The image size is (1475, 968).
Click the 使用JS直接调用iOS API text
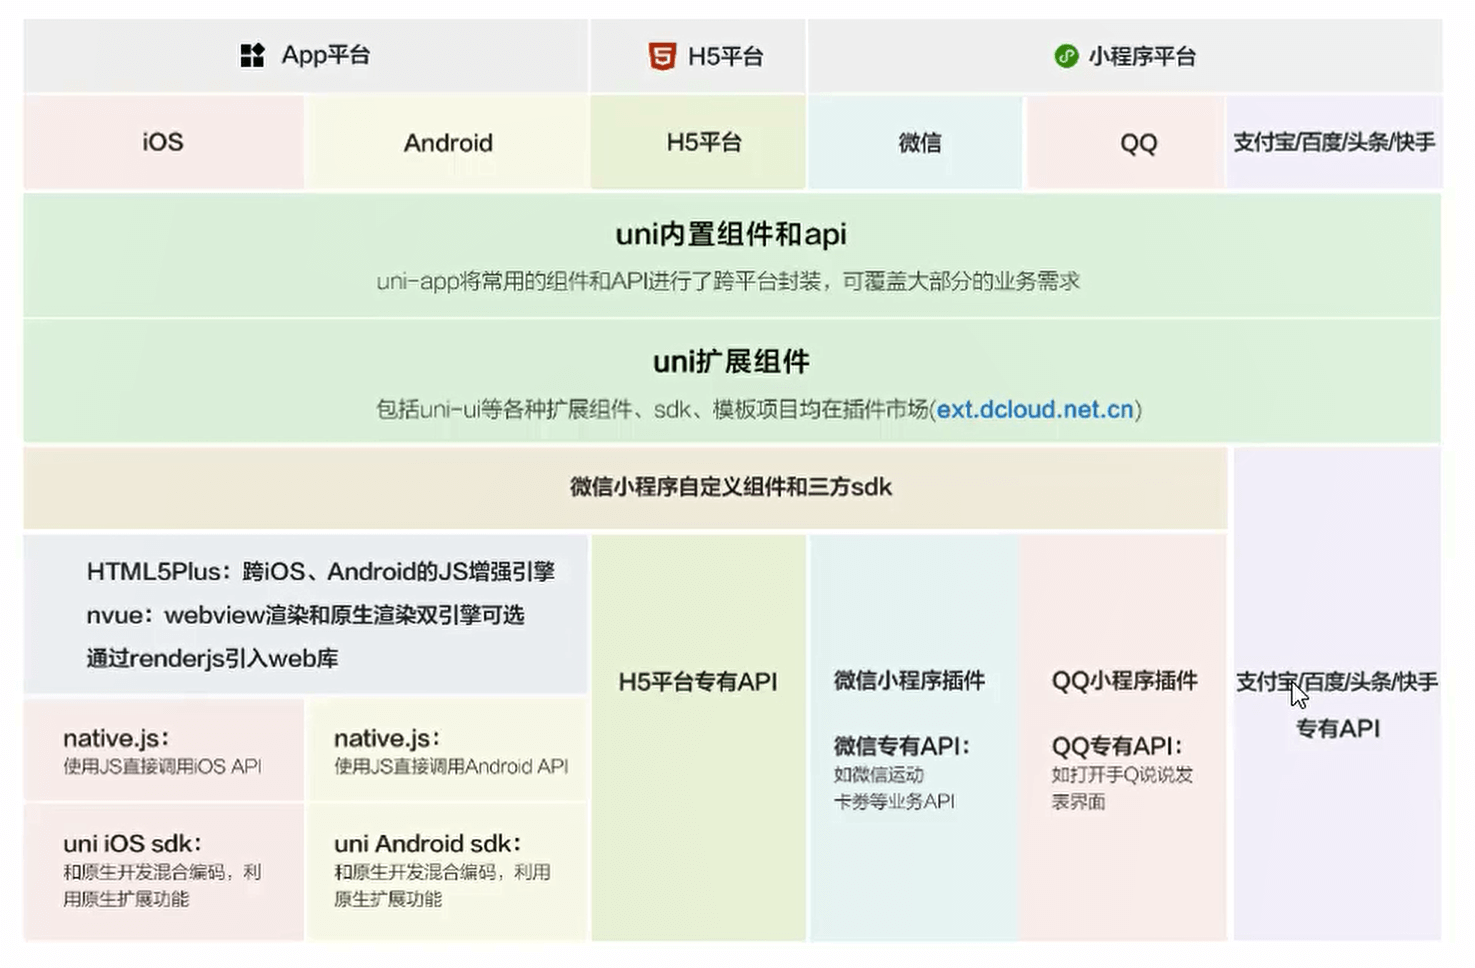point(162,766)
